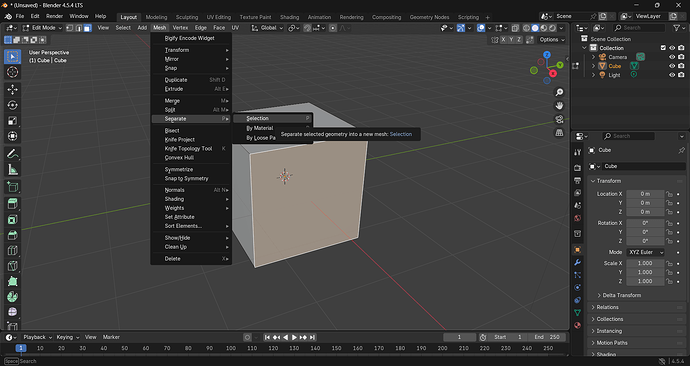Screen dimensions: 690x366
Task: Switch perspective/orthographic view icon
Action: click(x=559, y=132)
